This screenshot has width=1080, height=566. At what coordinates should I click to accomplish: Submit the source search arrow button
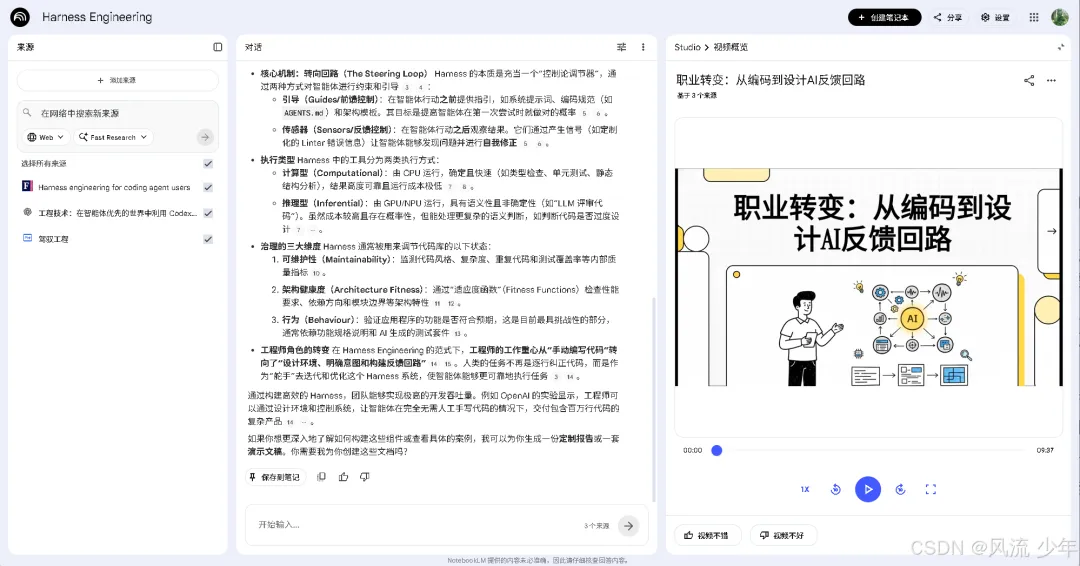pos(205,137)
